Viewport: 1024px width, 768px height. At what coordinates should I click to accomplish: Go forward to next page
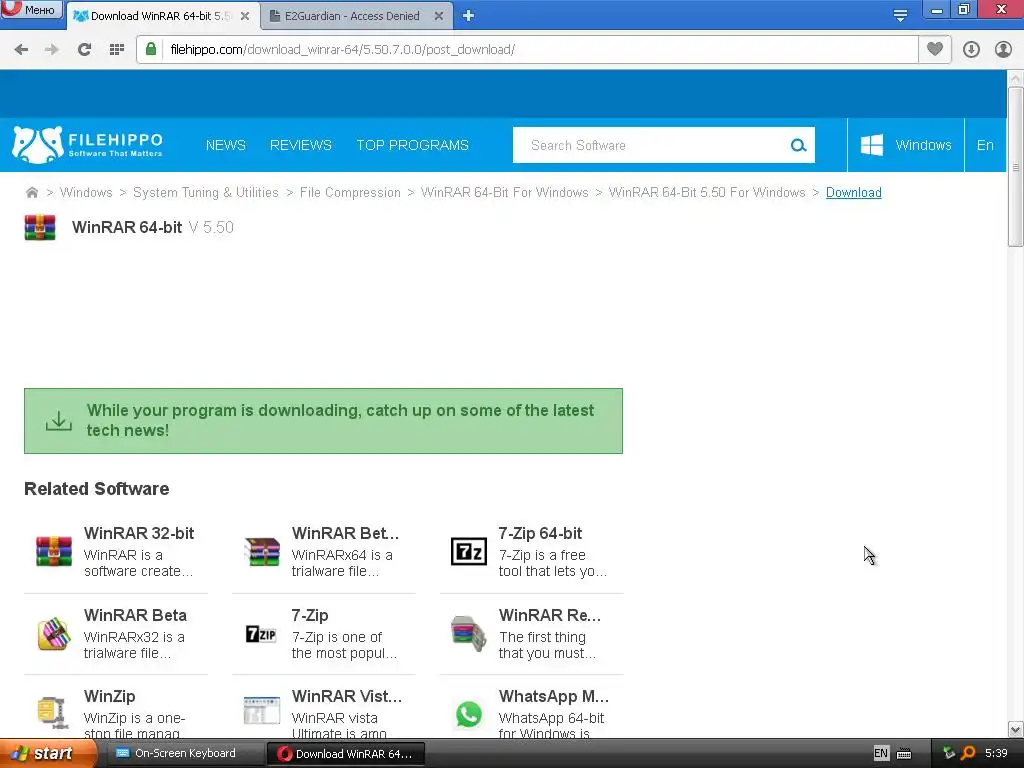tap(52, 50)
